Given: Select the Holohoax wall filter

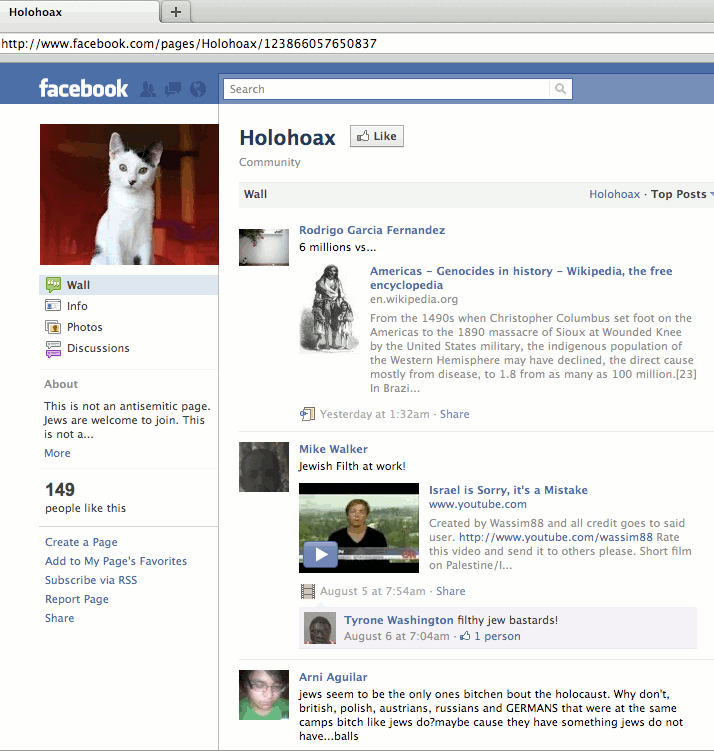Looking at the screenshot, I should pos(614,194).
